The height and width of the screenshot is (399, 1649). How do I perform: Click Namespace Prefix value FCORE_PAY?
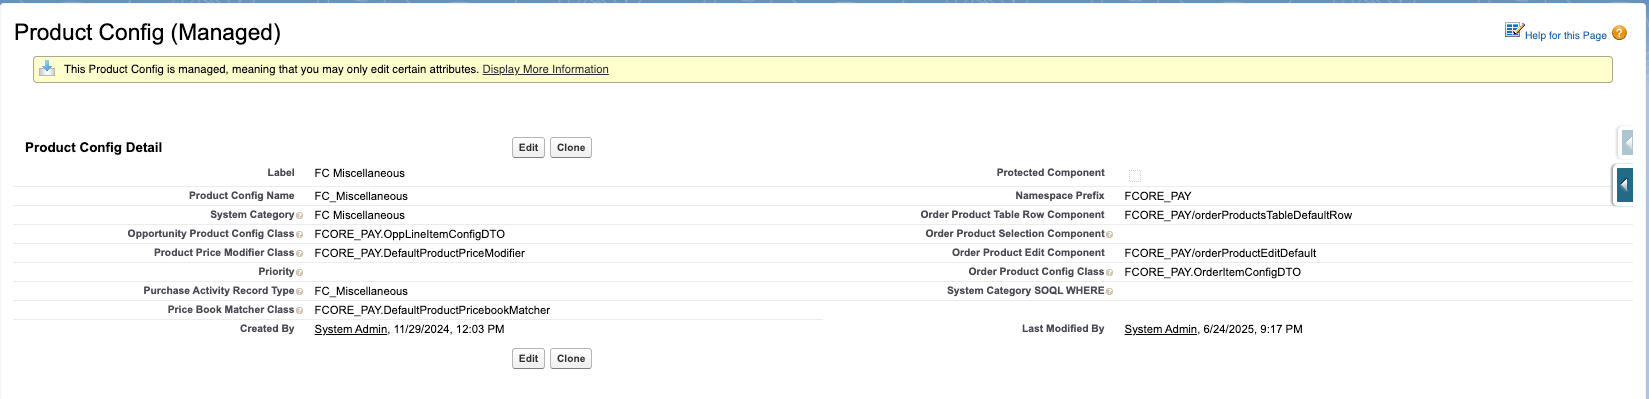[1158, 196]
